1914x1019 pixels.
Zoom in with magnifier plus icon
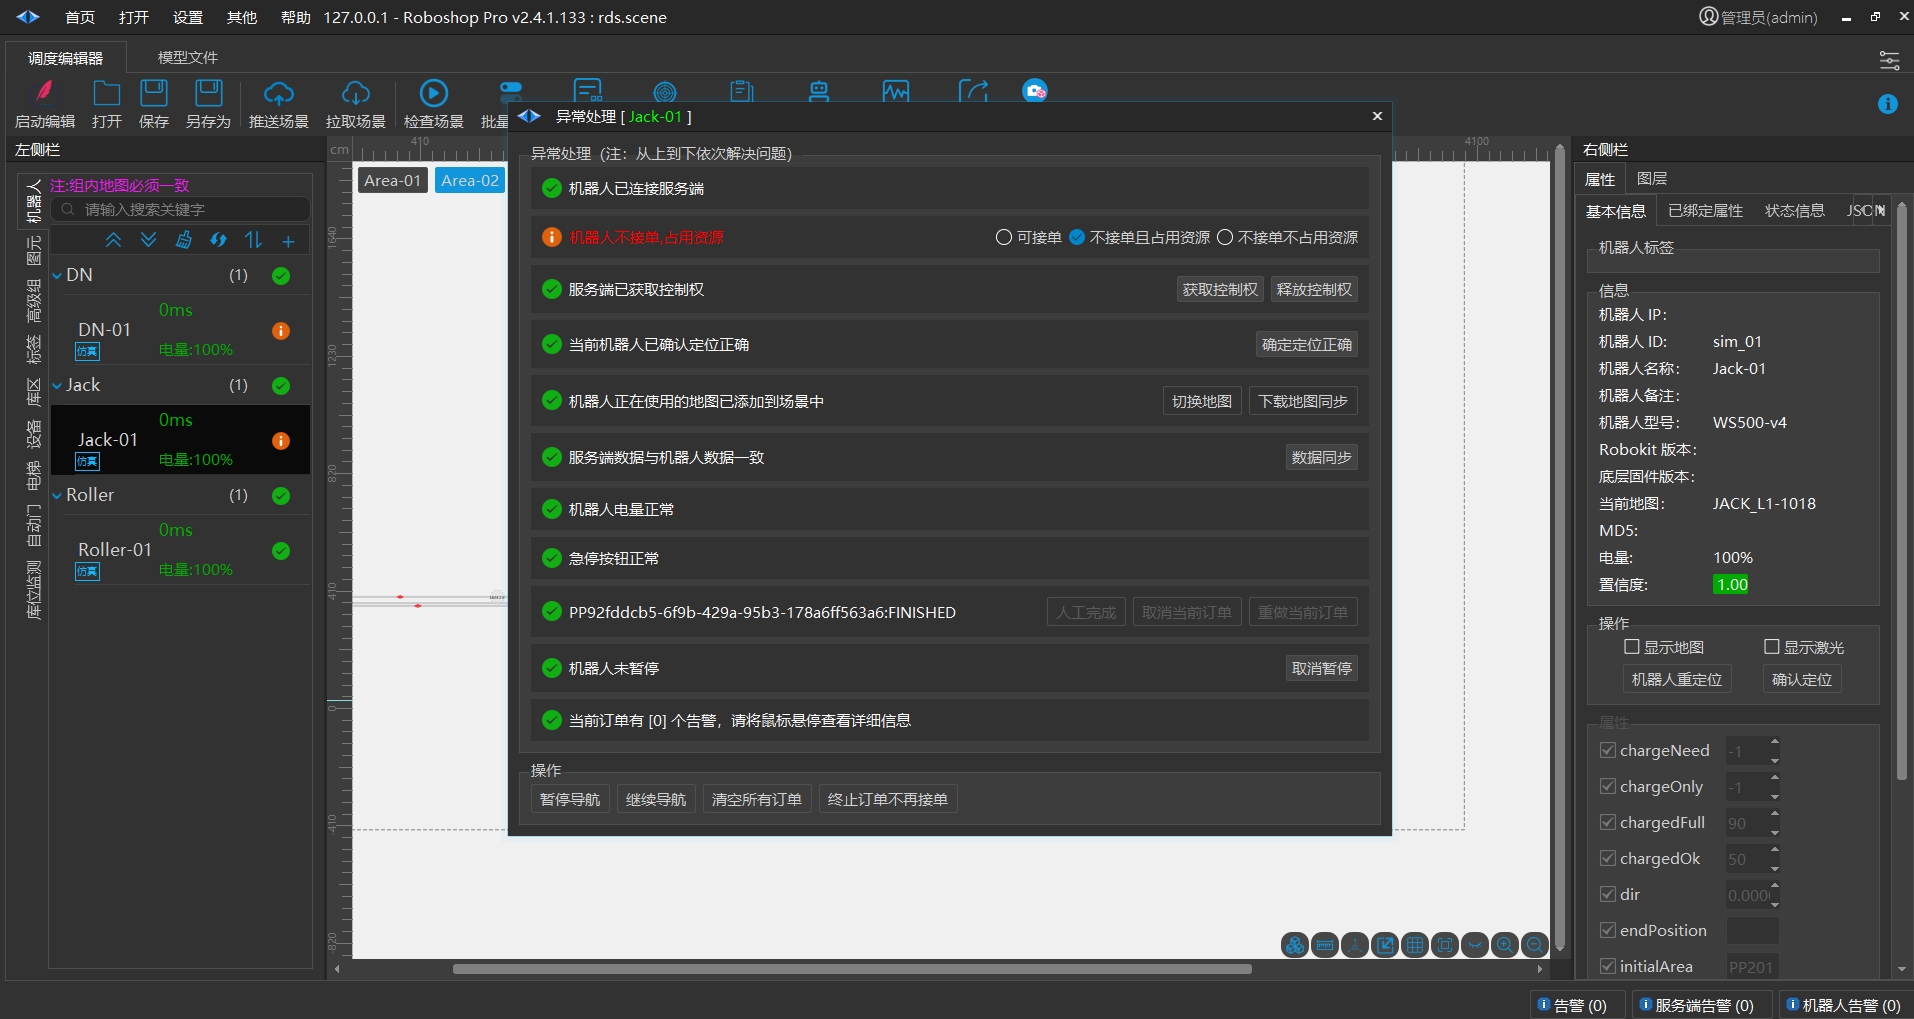point(1504,944)
